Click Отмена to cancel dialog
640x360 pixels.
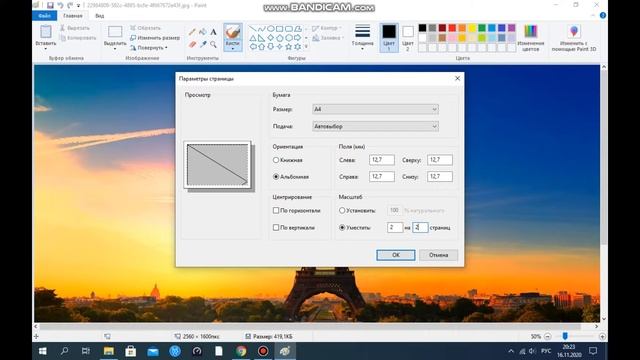click(x=438, y=255)
